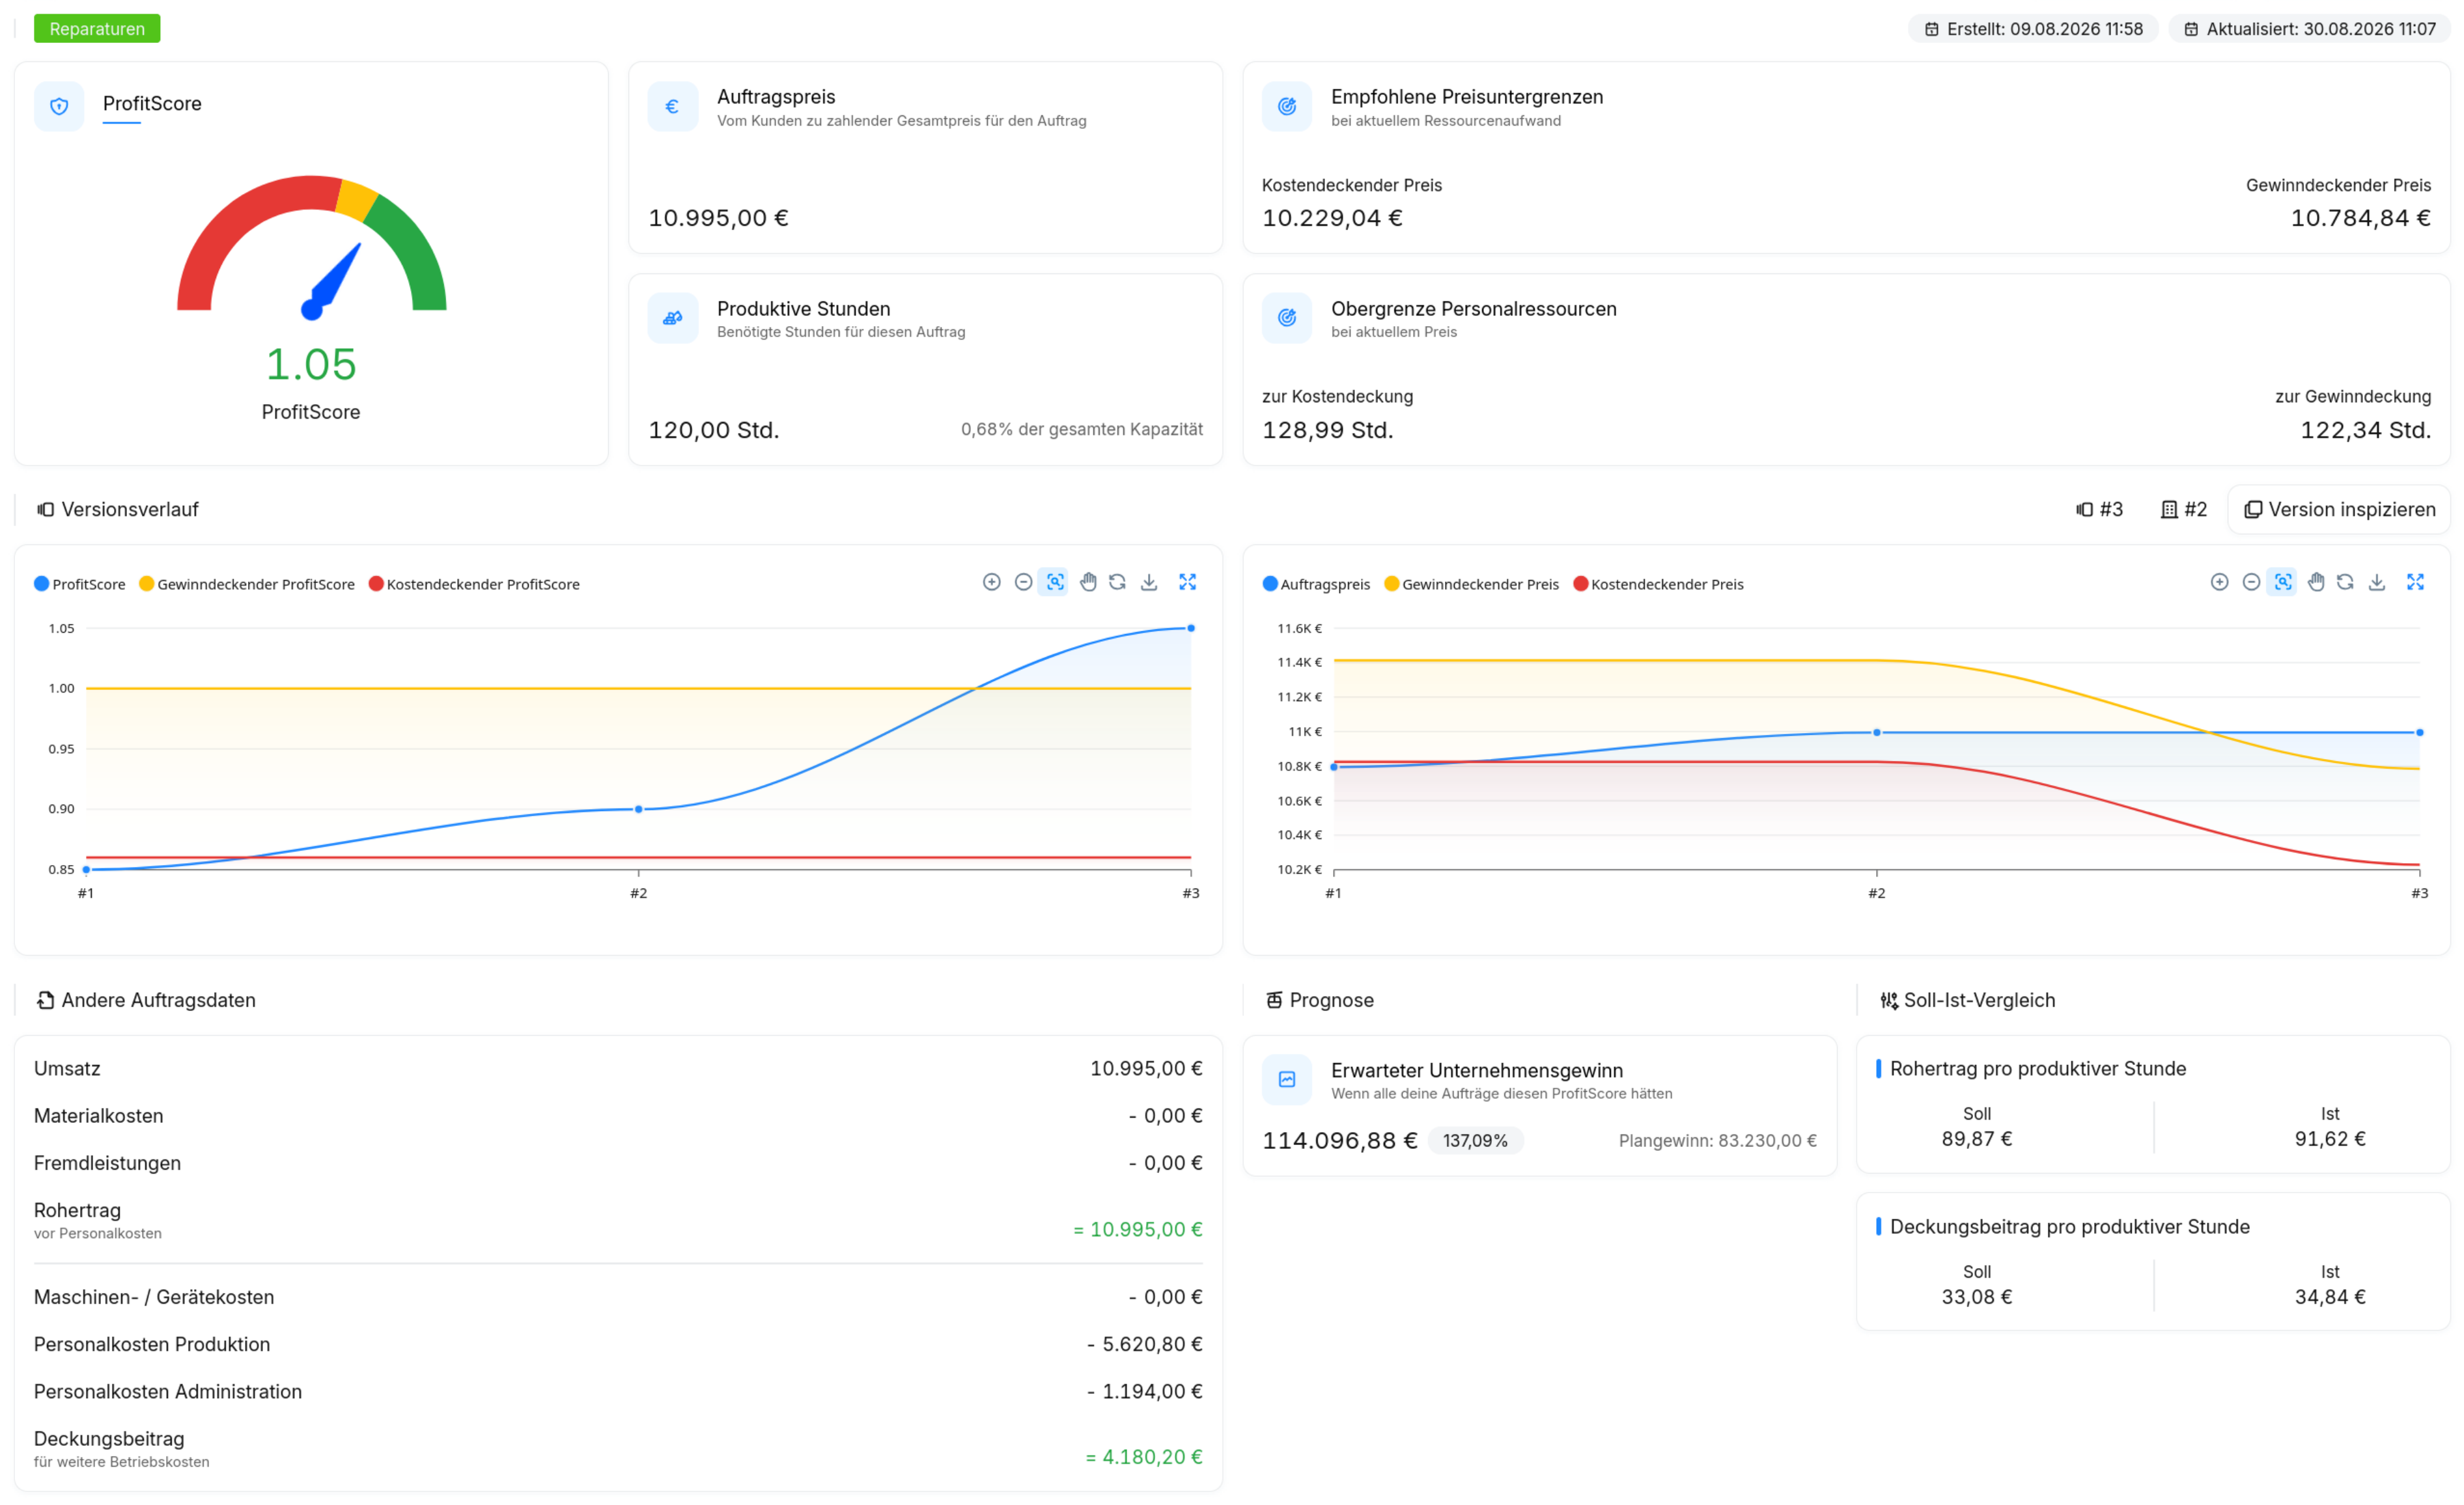Click the Deckungsbeitrag value 4.180,20 €
Image resolution: width=2464 pixels, height=1505 pixels.
tap(1144, 1458)
